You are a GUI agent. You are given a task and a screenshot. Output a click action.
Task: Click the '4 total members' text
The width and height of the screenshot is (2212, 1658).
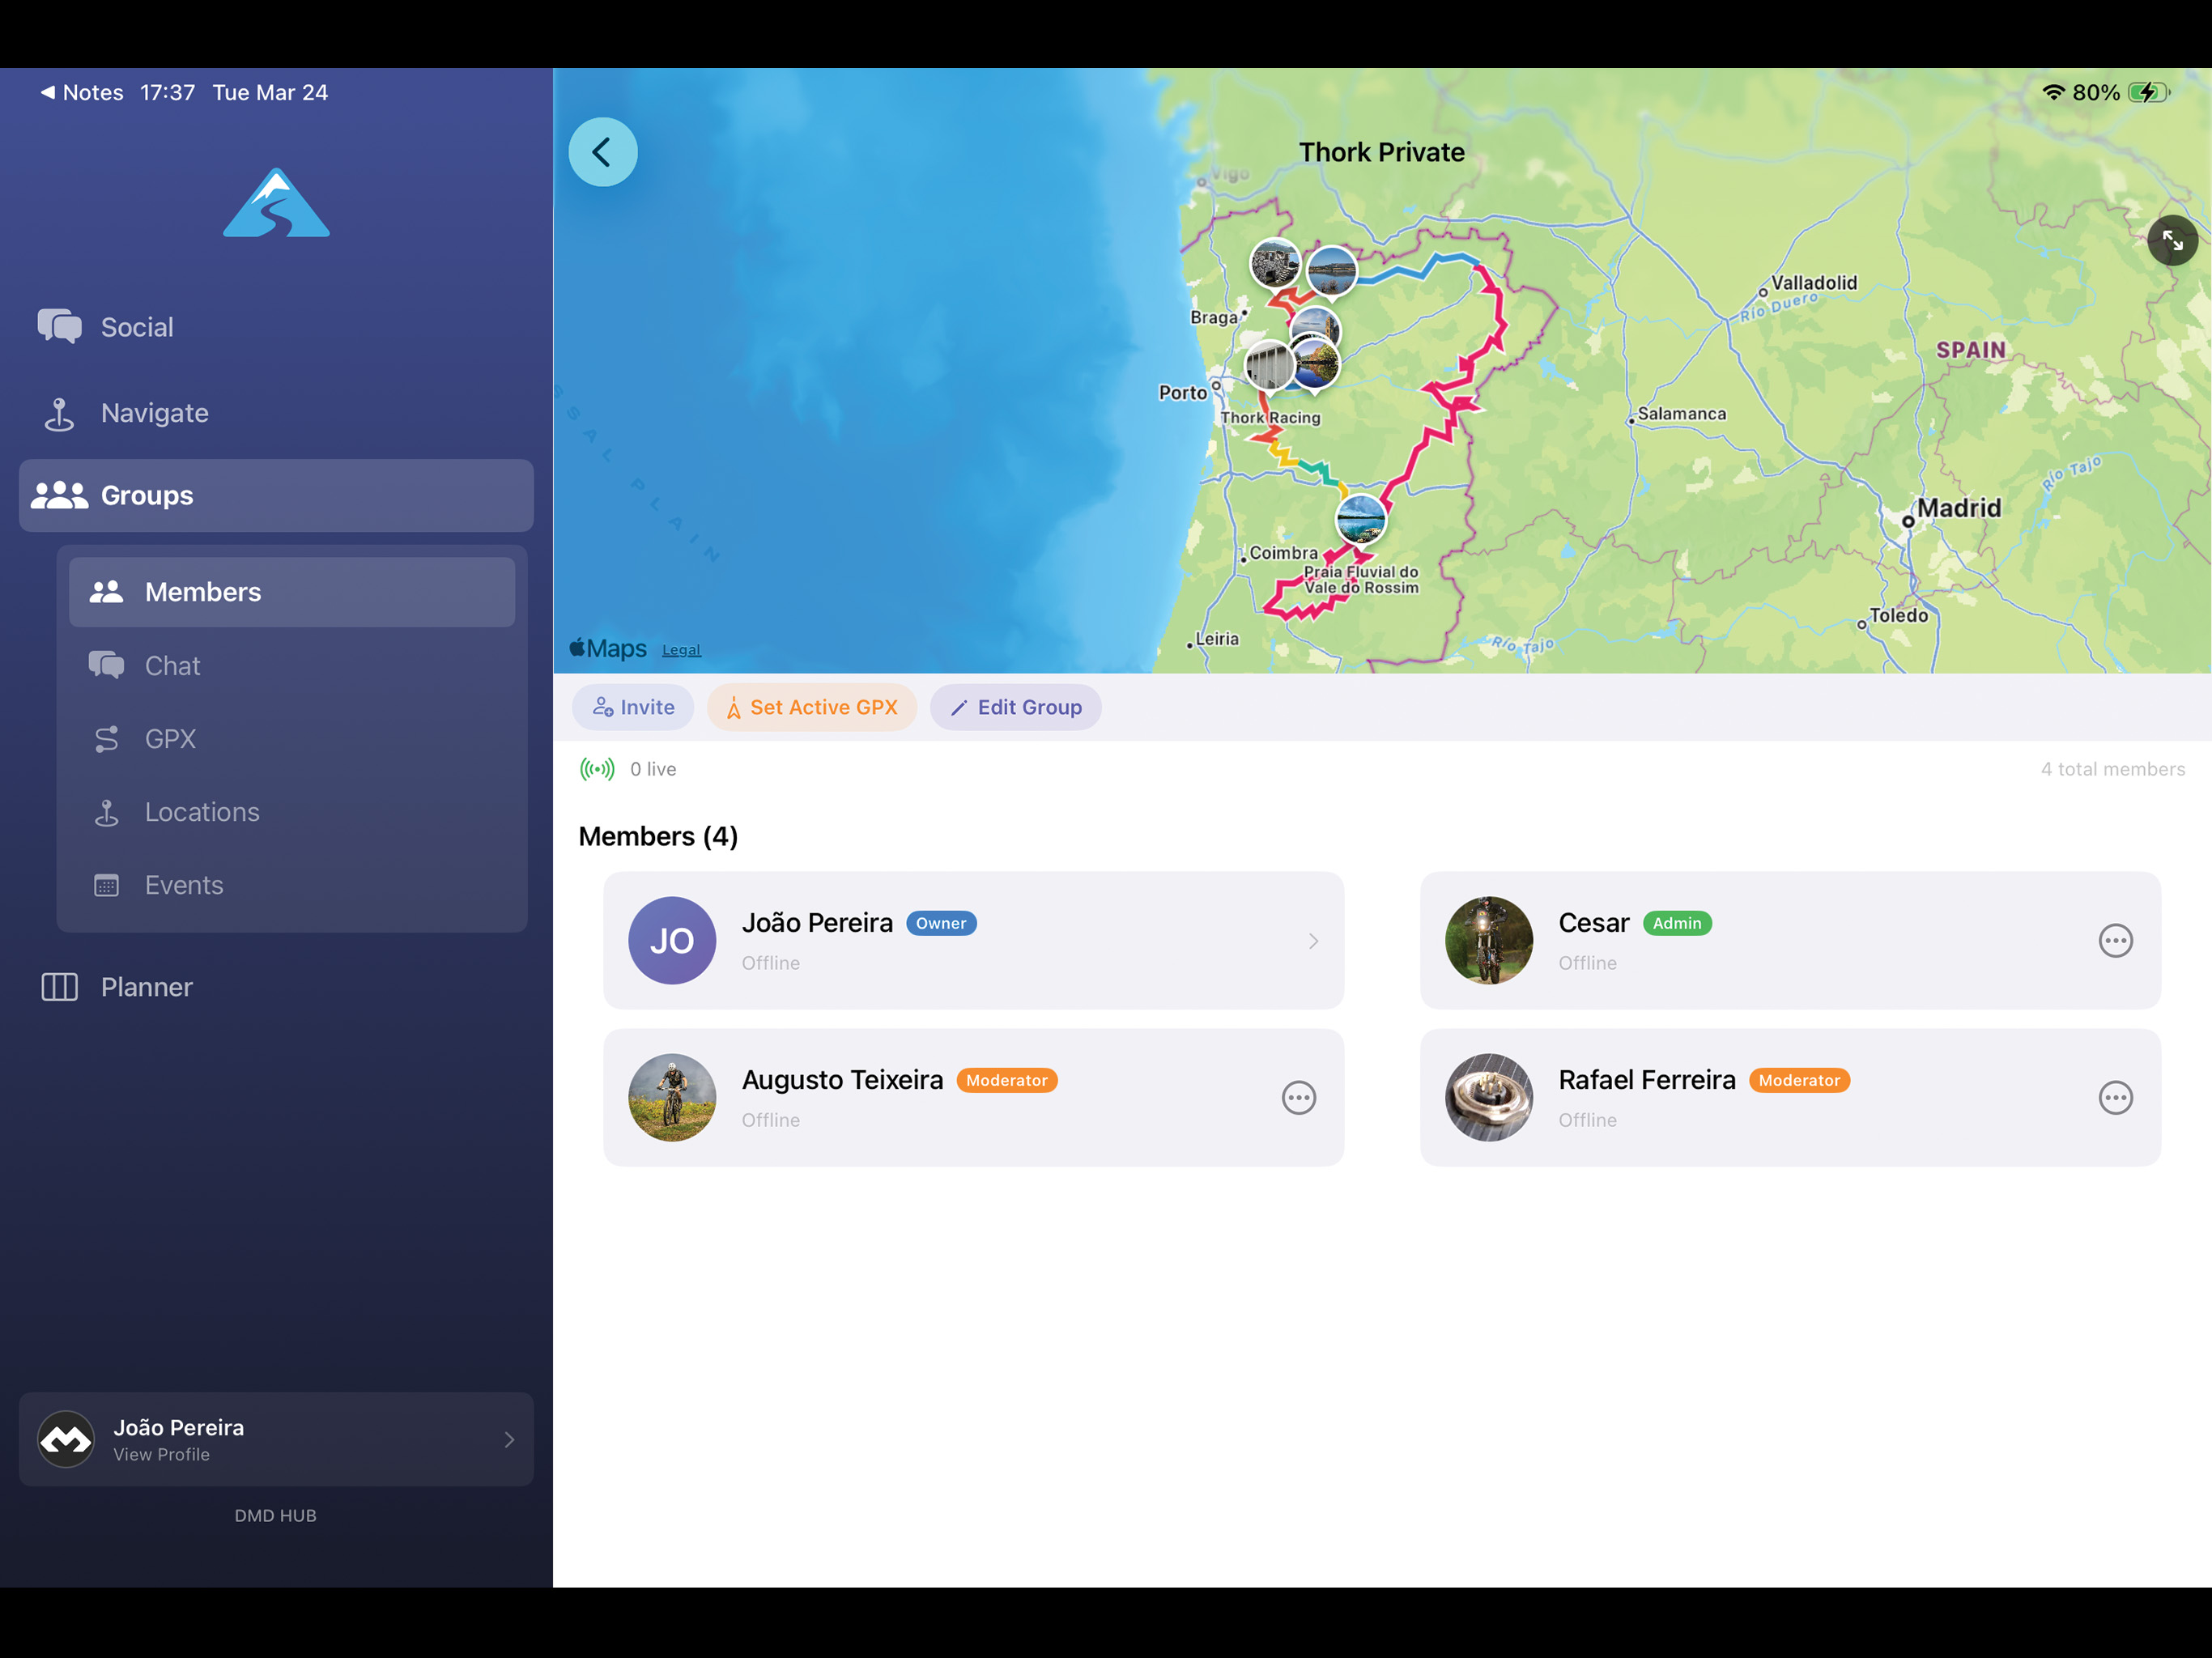2112,769
